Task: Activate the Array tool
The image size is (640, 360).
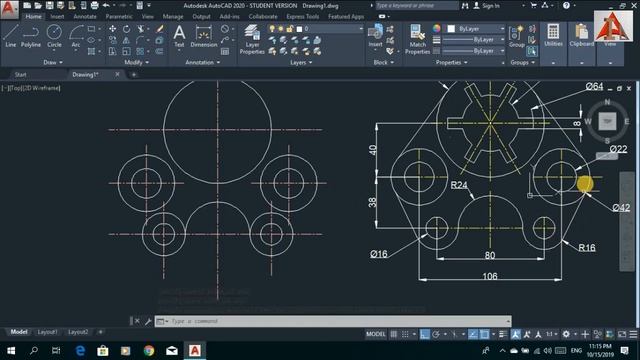Action: coord(140,51)
